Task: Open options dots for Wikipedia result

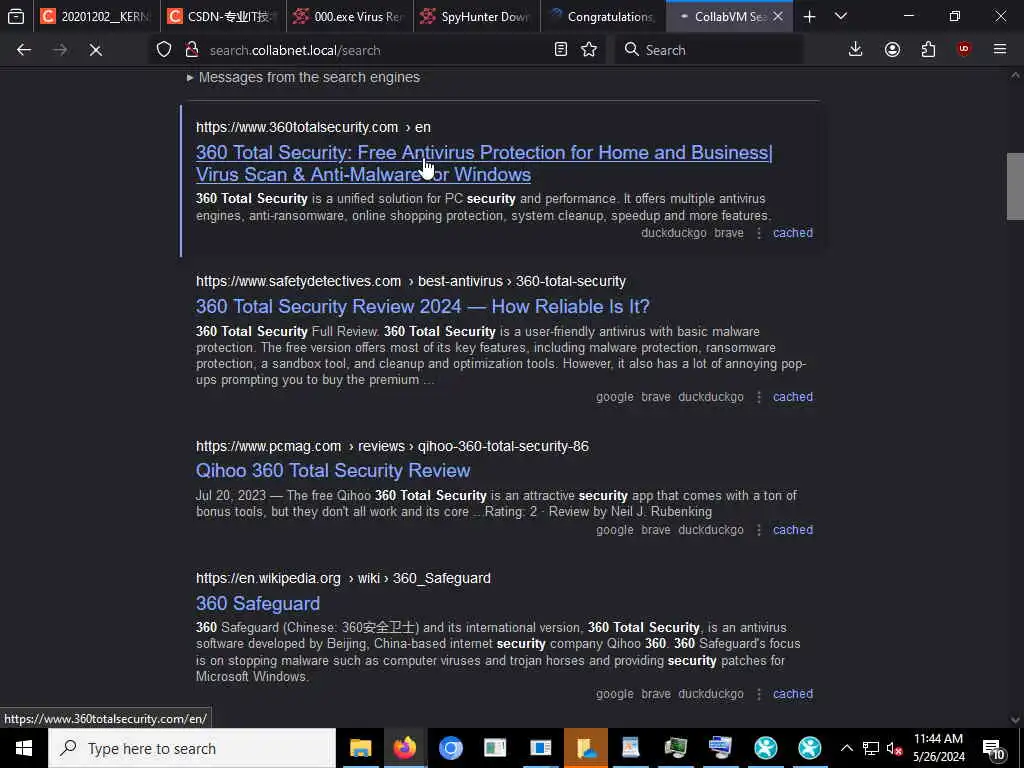Action: point(759,694)
